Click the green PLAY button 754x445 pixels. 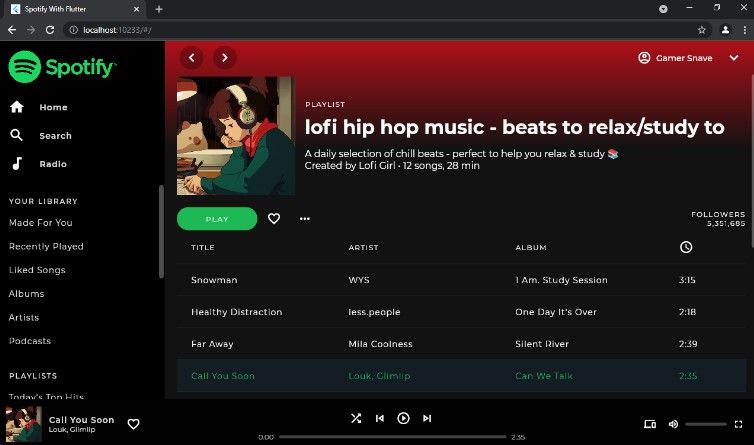point(217,219)
